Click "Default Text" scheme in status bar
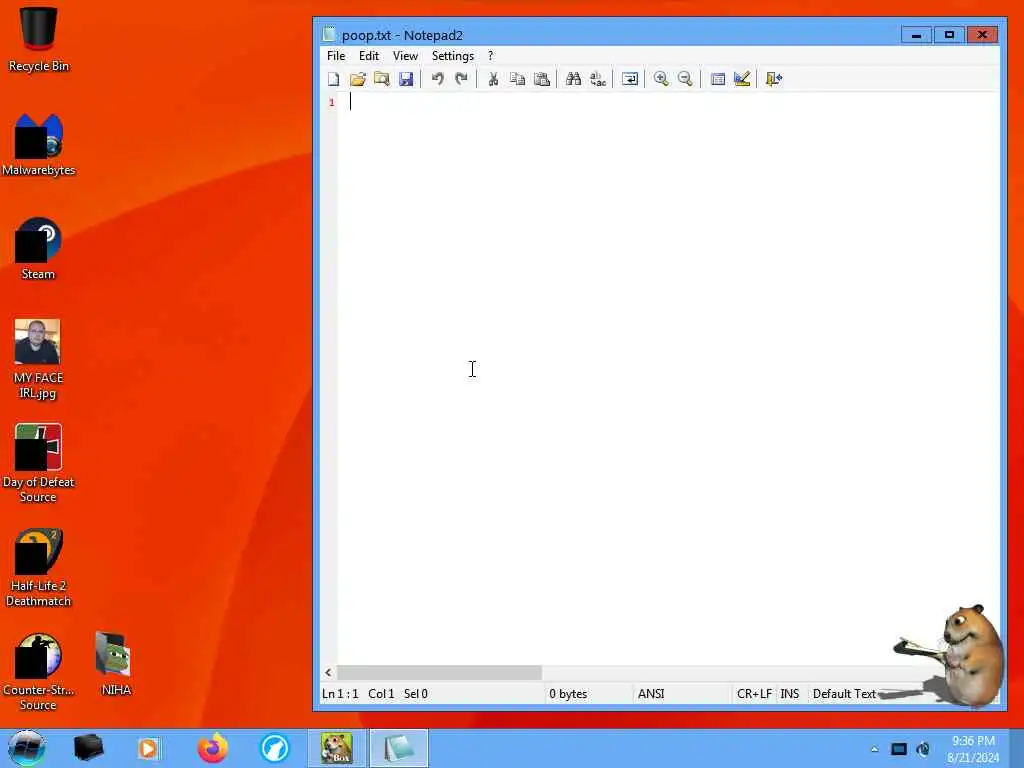The width and height of the screenshot is (1024, 768). click(844, 694)
